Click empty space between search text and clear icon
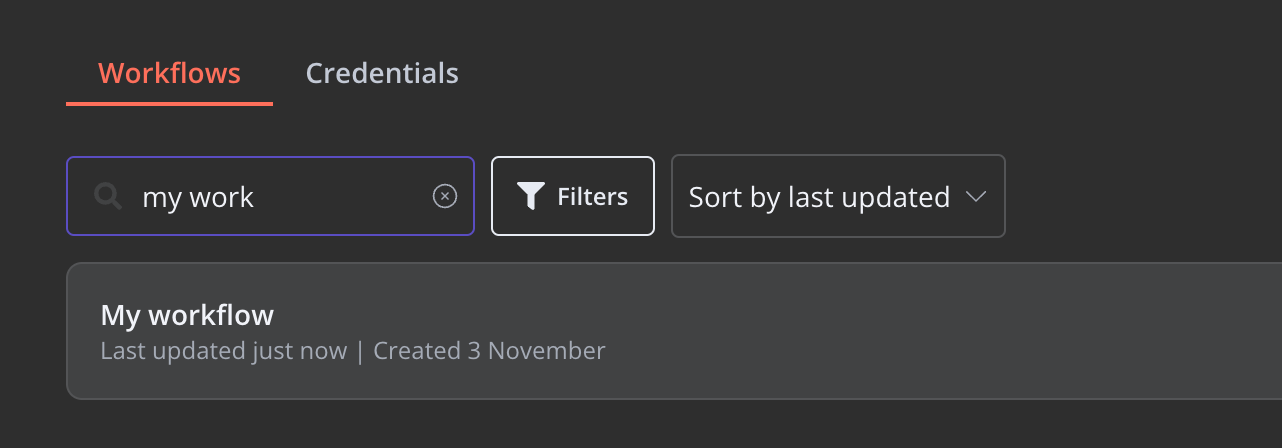 [342, 196]
